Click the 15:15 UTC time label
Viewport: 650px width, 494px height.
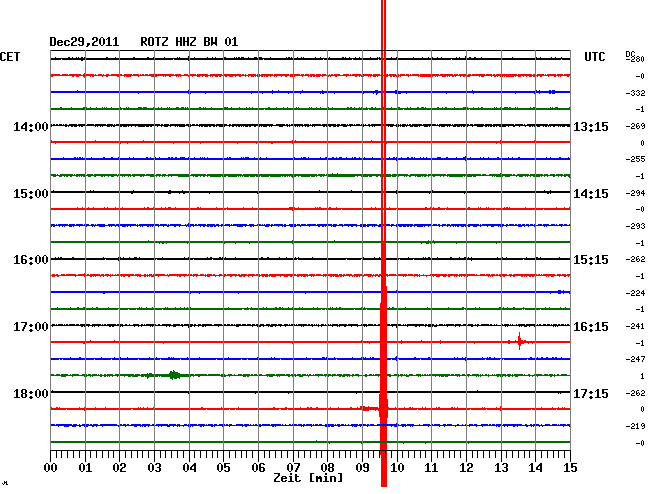591,260
